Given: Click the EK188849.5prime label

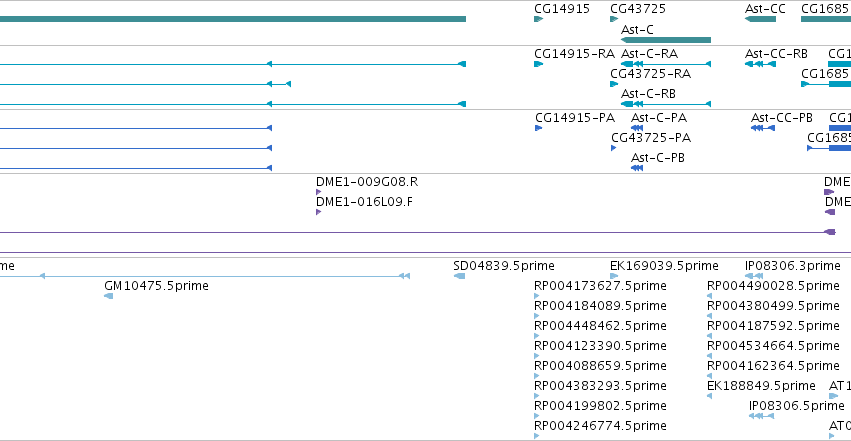Looking at the screenshot, I should coord(761,386).
